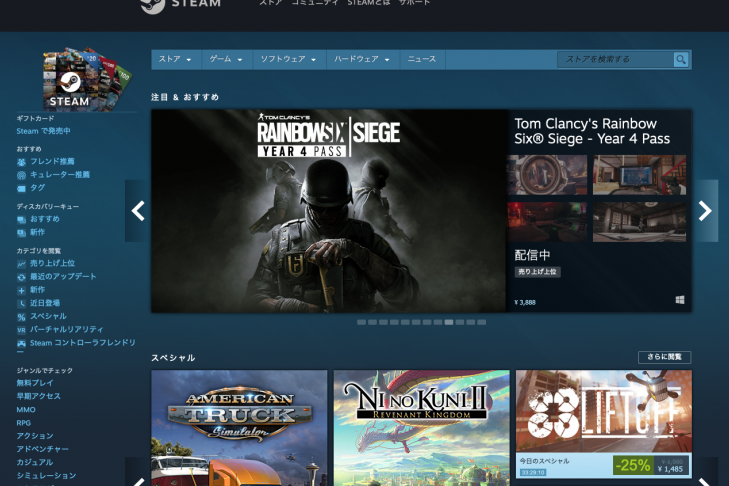
Task: Advance featured carousel with right arrow
Action: pos(705,211)
